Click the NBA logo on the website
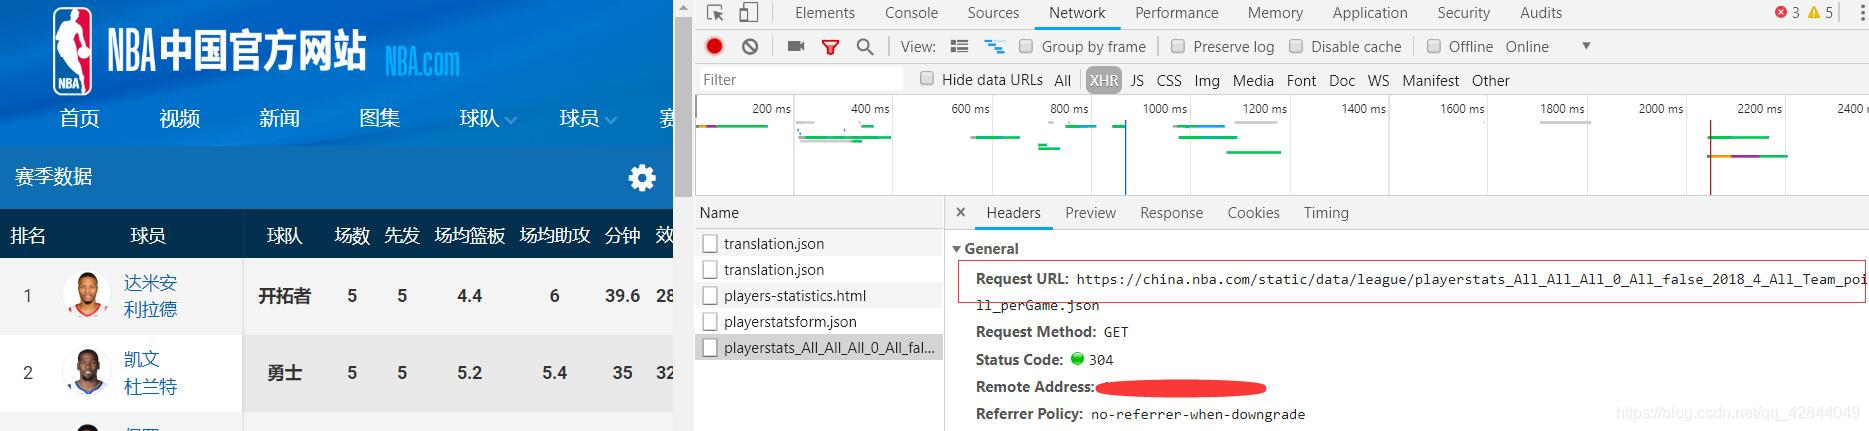This screenshot has height=431, width=1869. pyautogui.click(x=72, y=51)
